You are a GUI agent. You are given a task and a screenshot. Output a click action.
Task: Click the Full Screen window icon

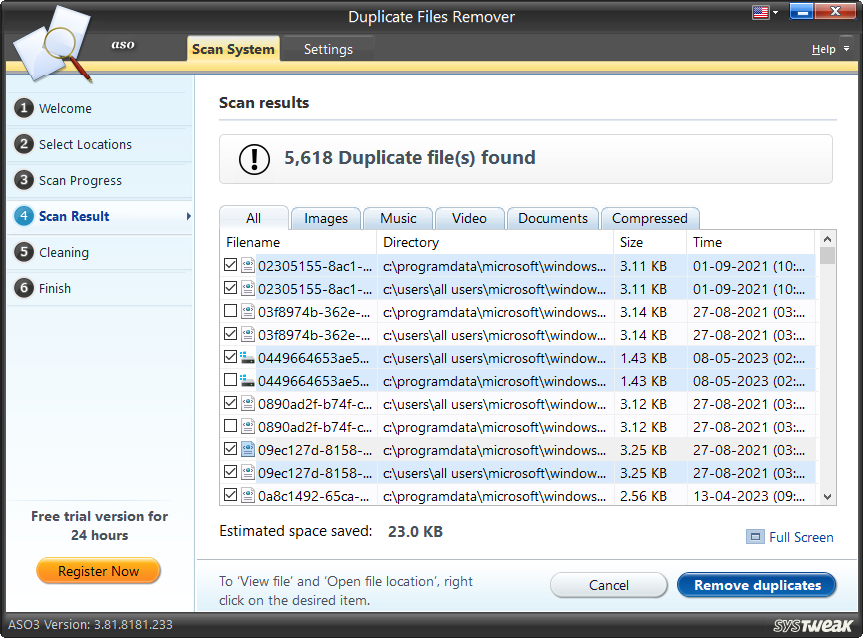(x=758, y=537)
